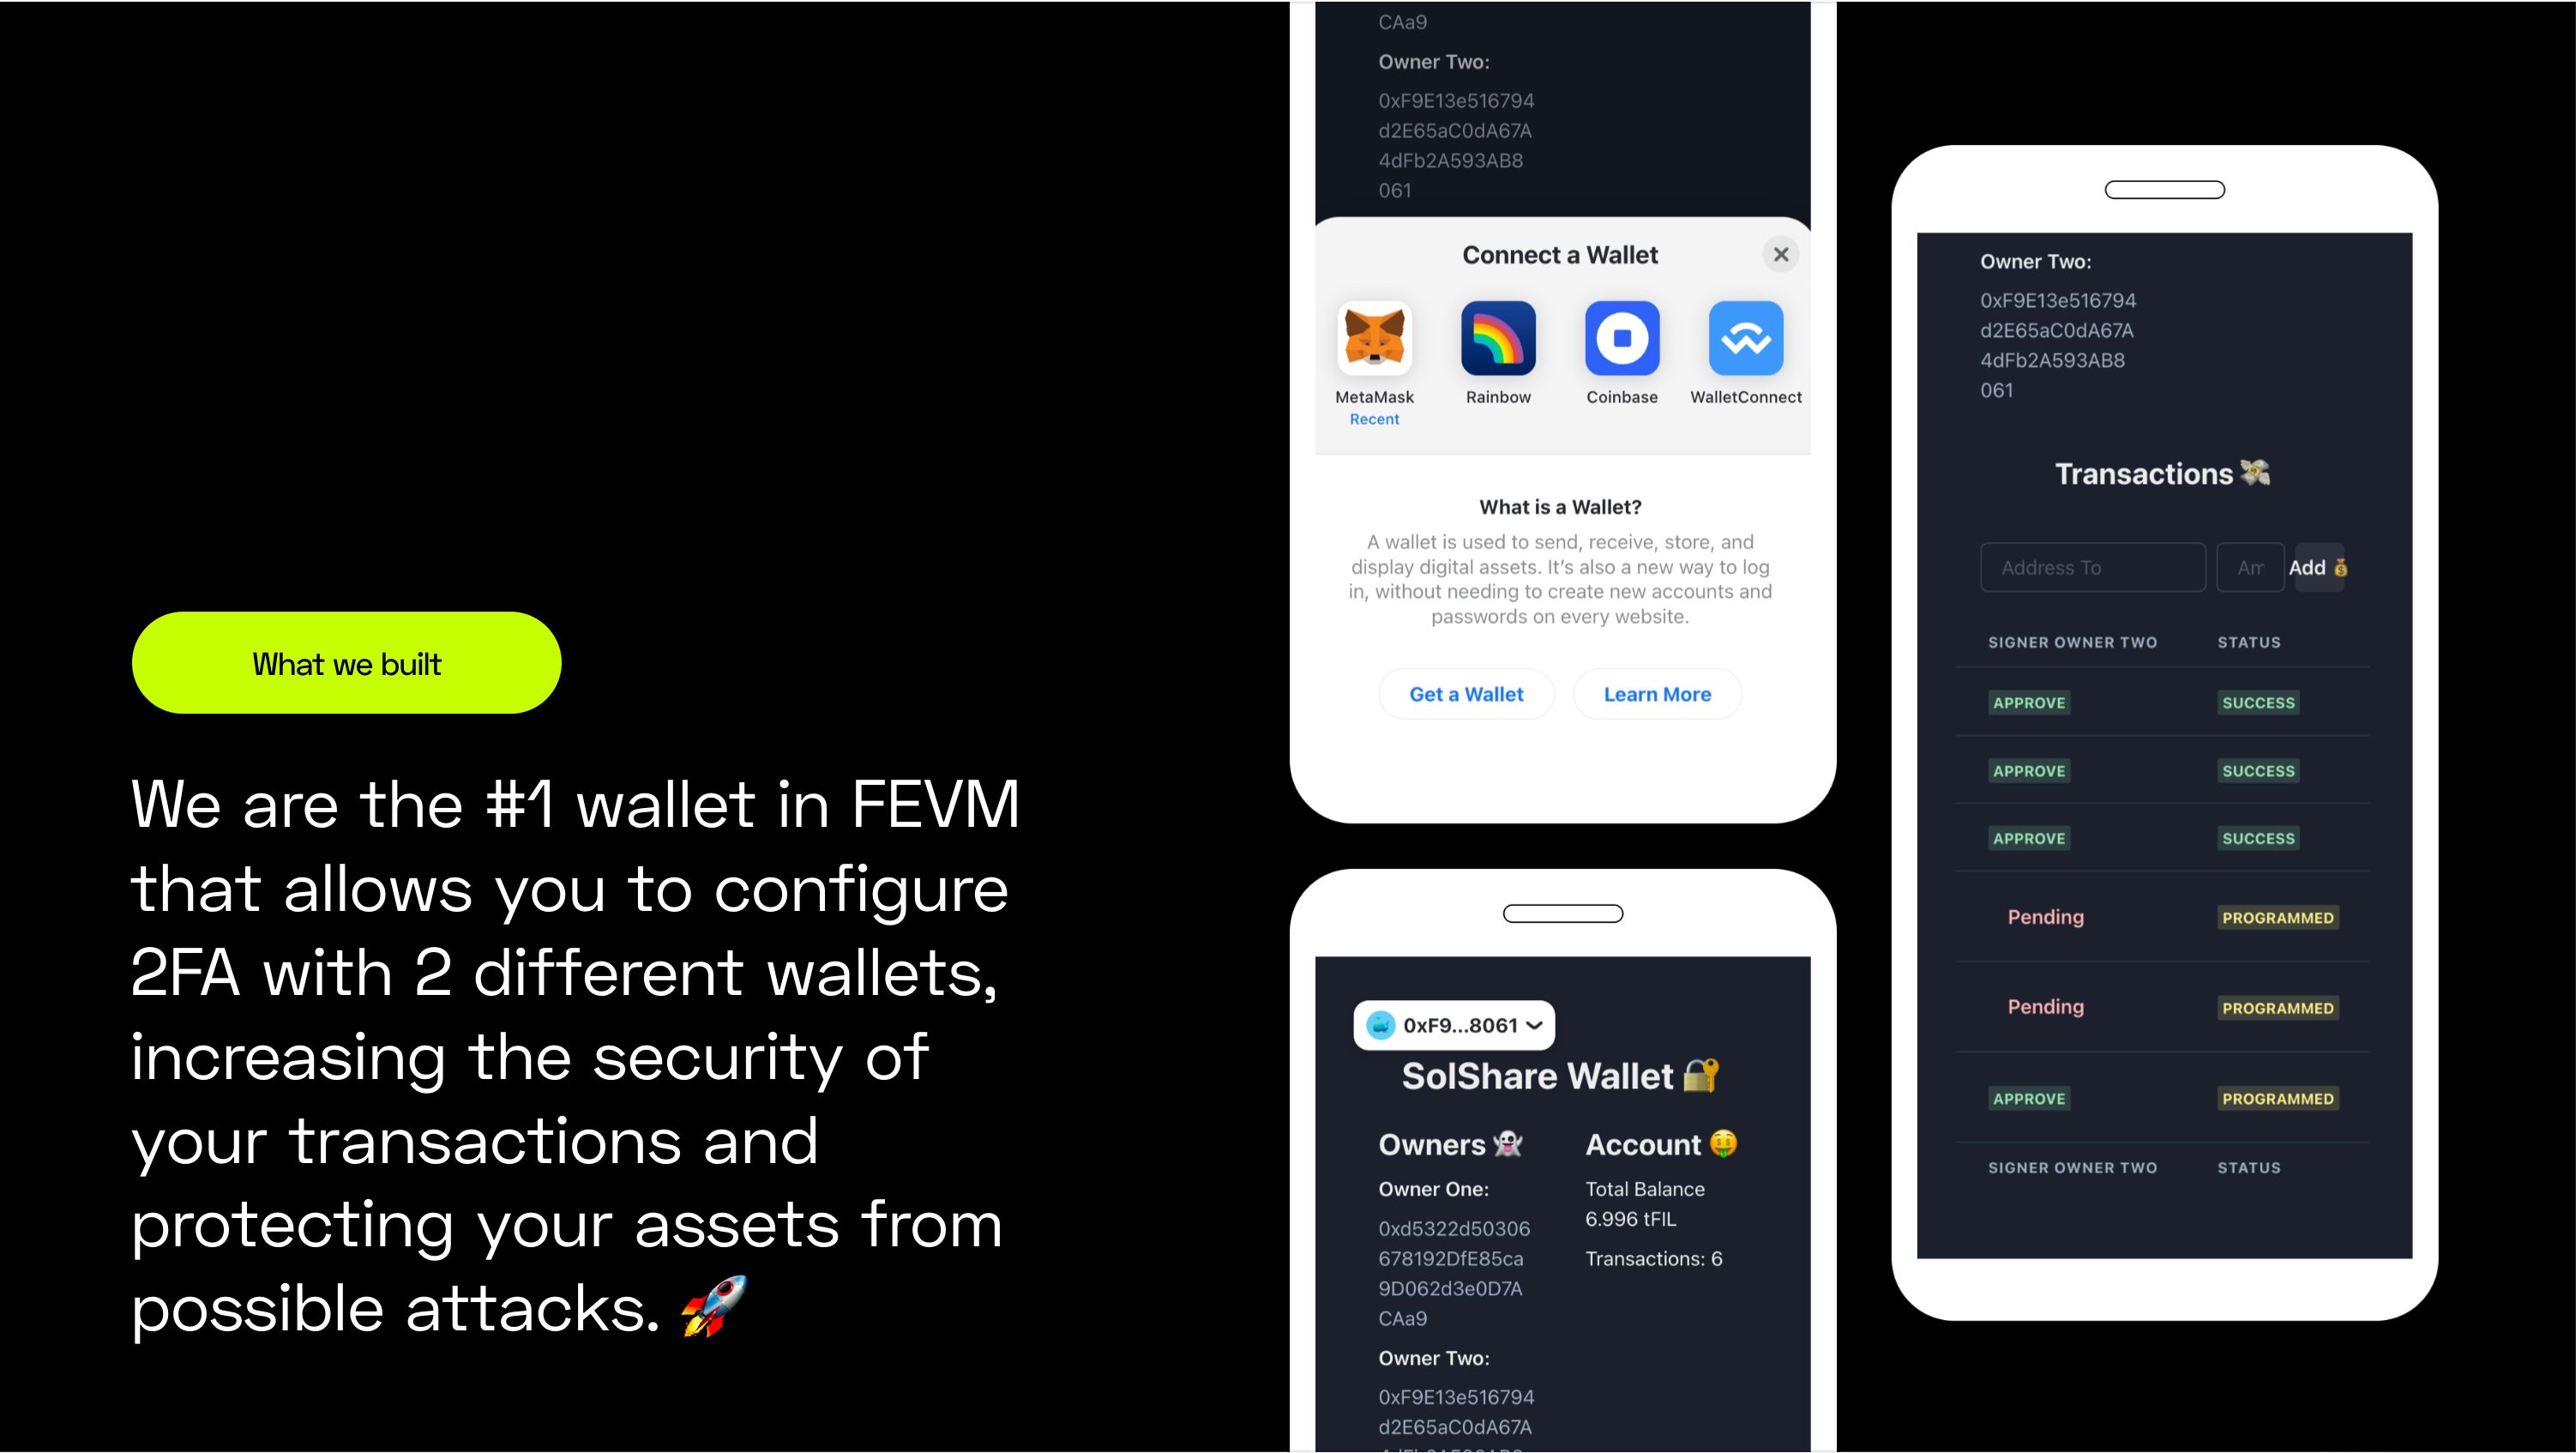This screenshot has height=1453, width=2576.
Task: Select the What we built button
Action: click(x=346, y=662)
